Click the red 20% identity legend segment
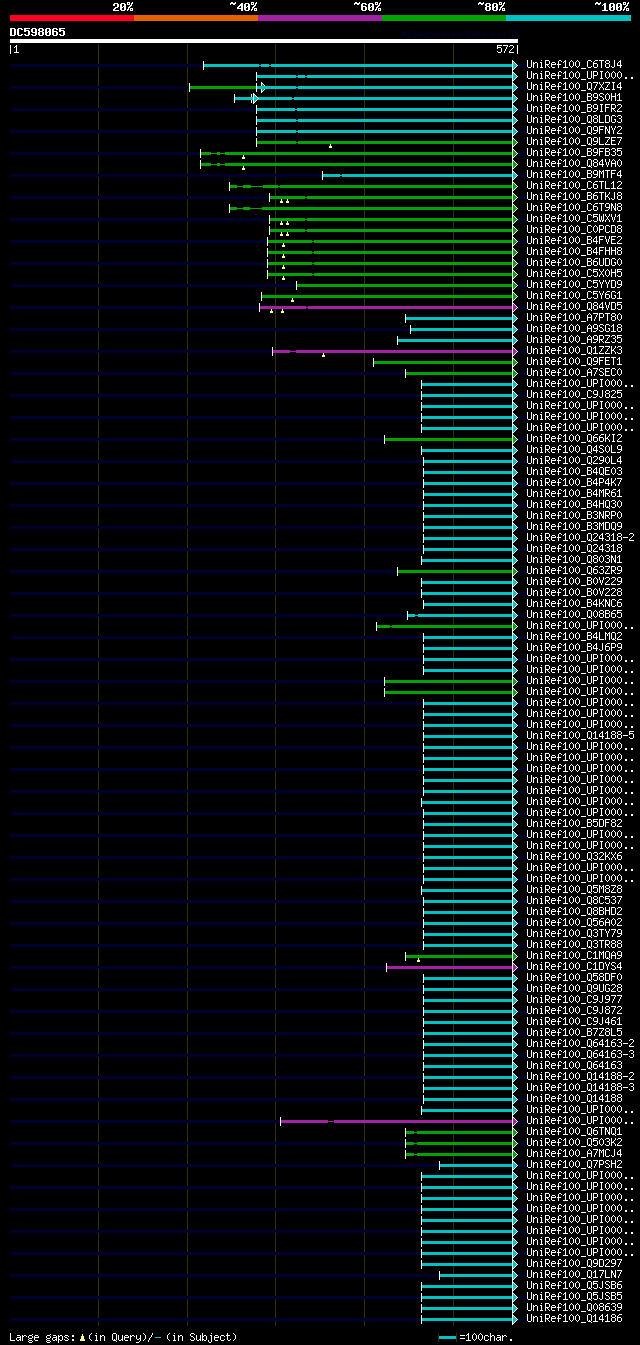The height and width of the screenshot is (1345, 640). (71, 18)
